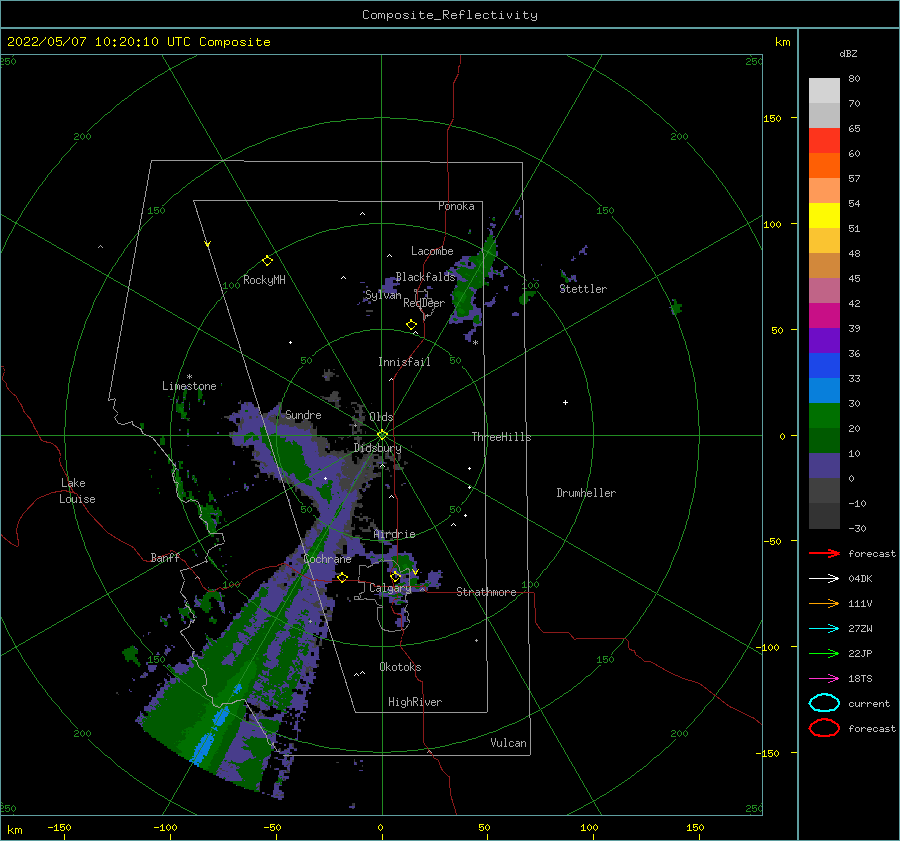Select the RockyMH label
This screenshot has width=900, height=841.
[264, 280]
